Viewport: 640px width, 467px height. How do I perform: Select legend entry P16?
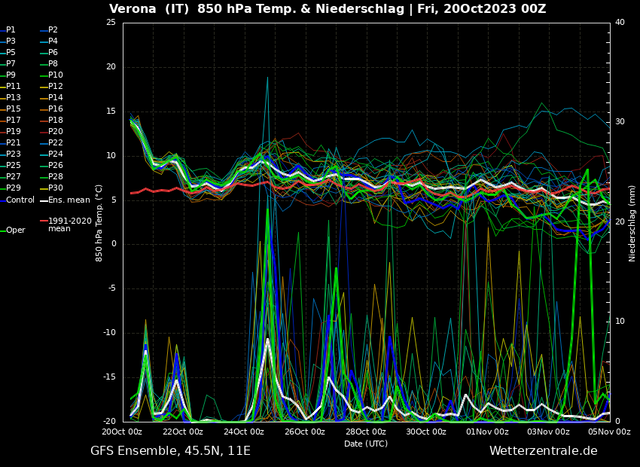tap(51, 109)
